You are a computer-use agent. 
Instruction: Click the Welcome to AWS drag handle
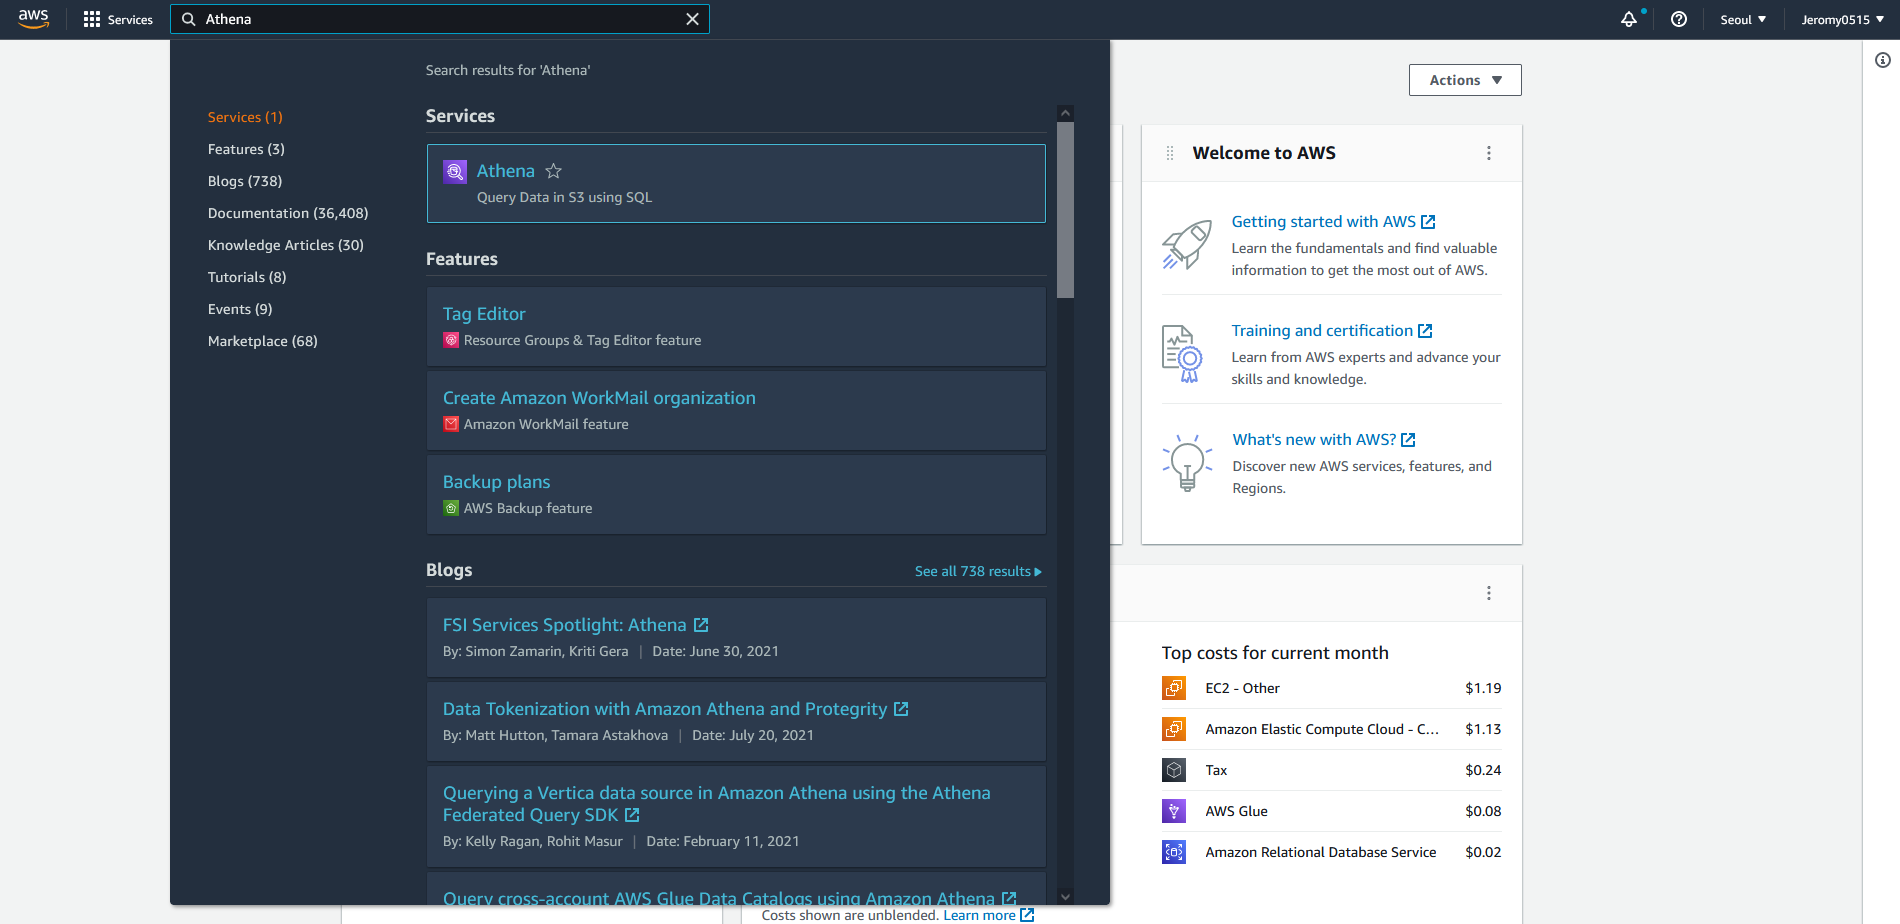tap(1170, 153)
